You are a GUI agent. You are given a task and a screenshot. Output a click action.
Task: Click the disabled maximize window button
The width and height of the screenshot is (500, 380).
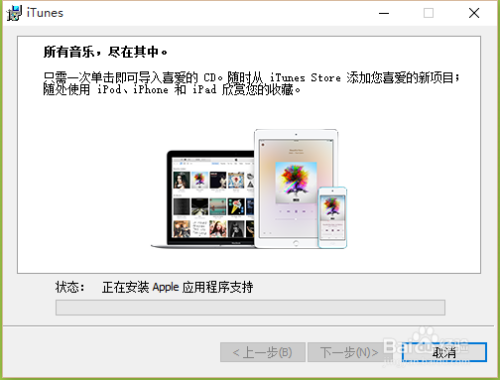428,13
